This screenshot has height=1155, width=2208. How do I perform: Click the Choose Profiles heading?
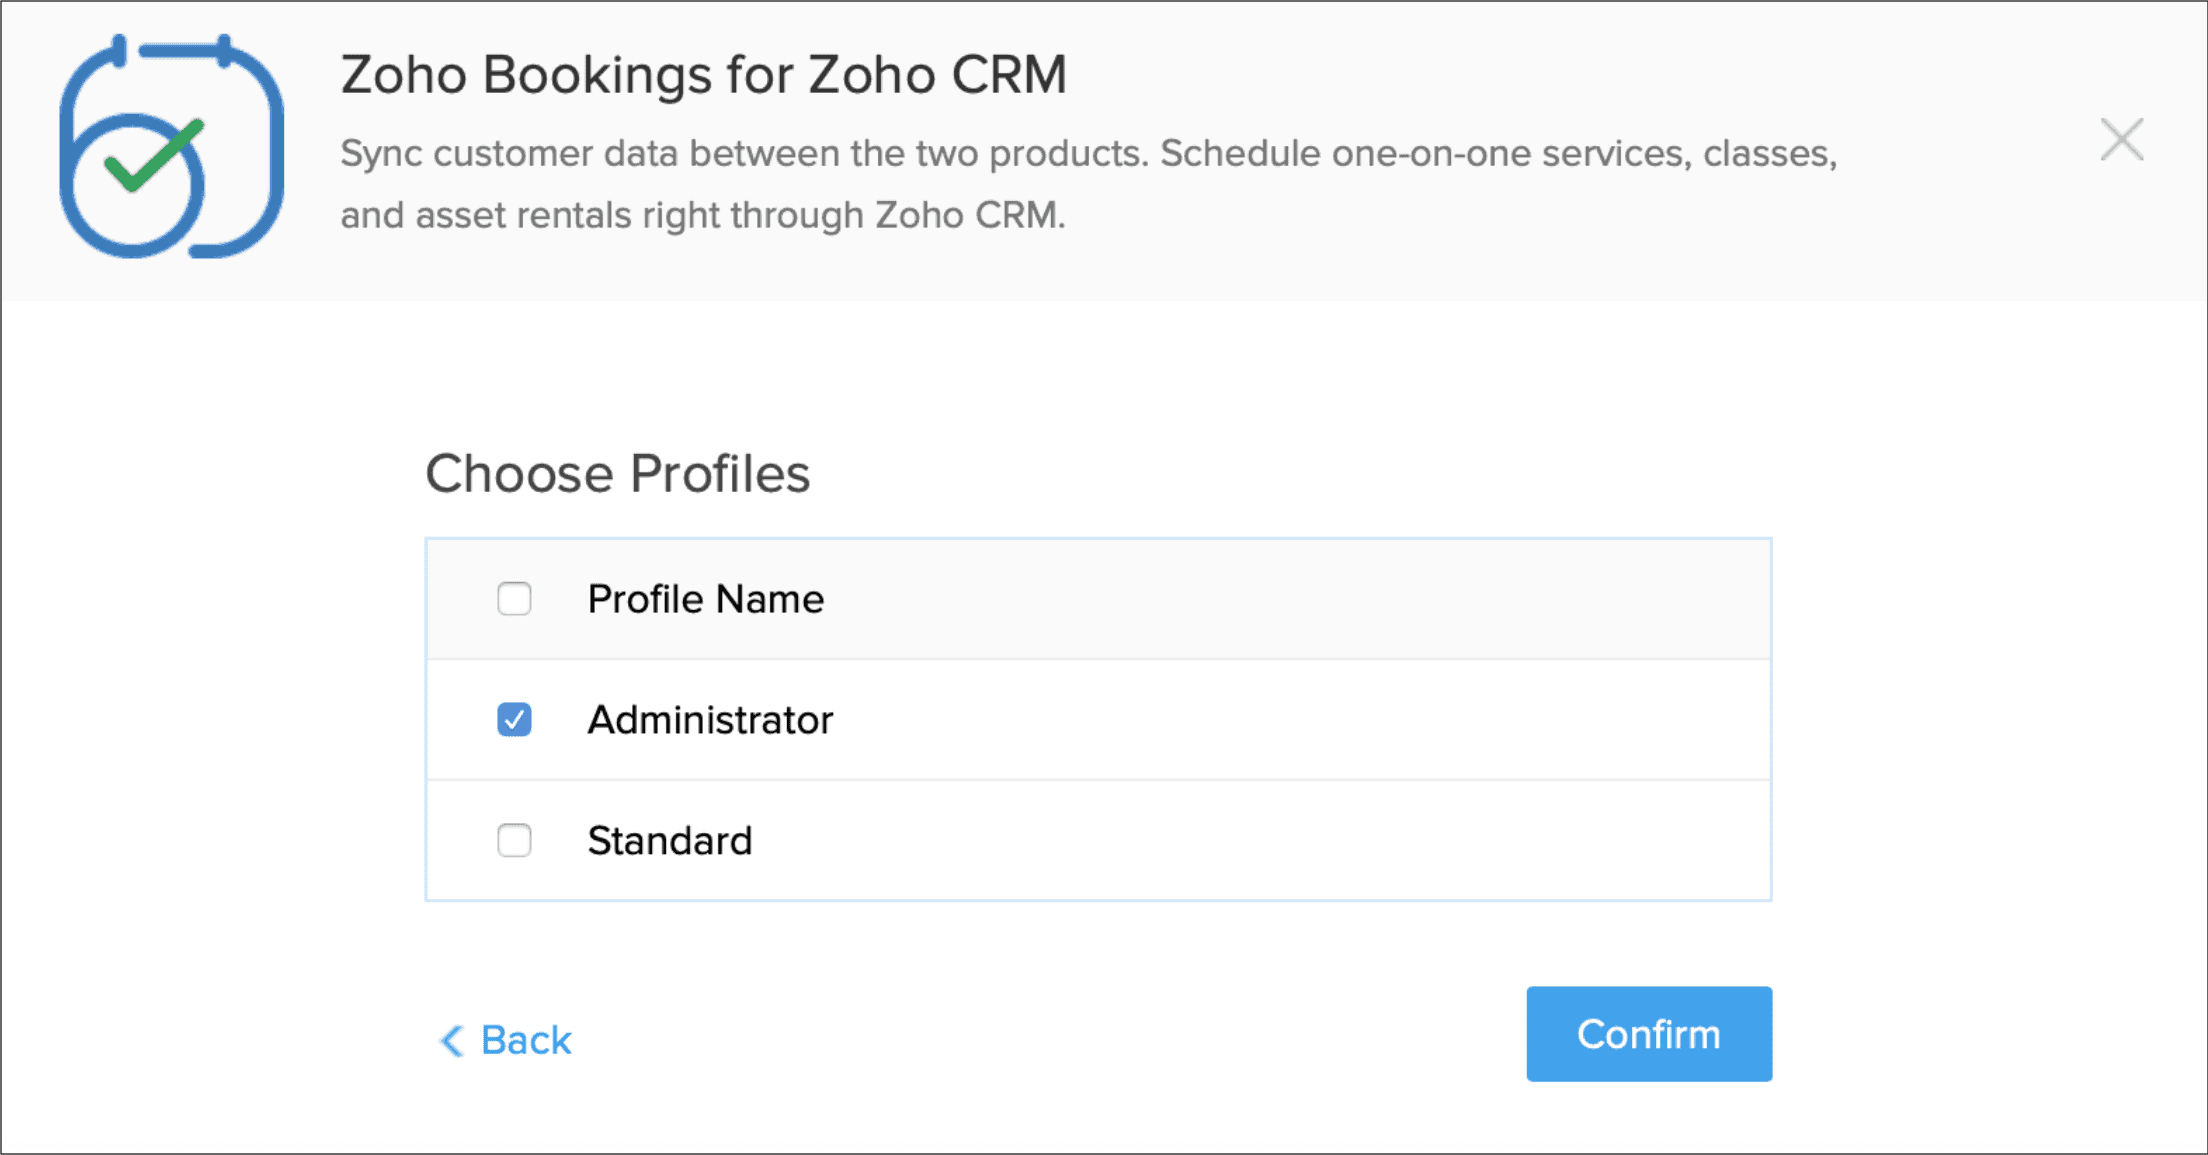pyautogui.click(x=617, y=473)
